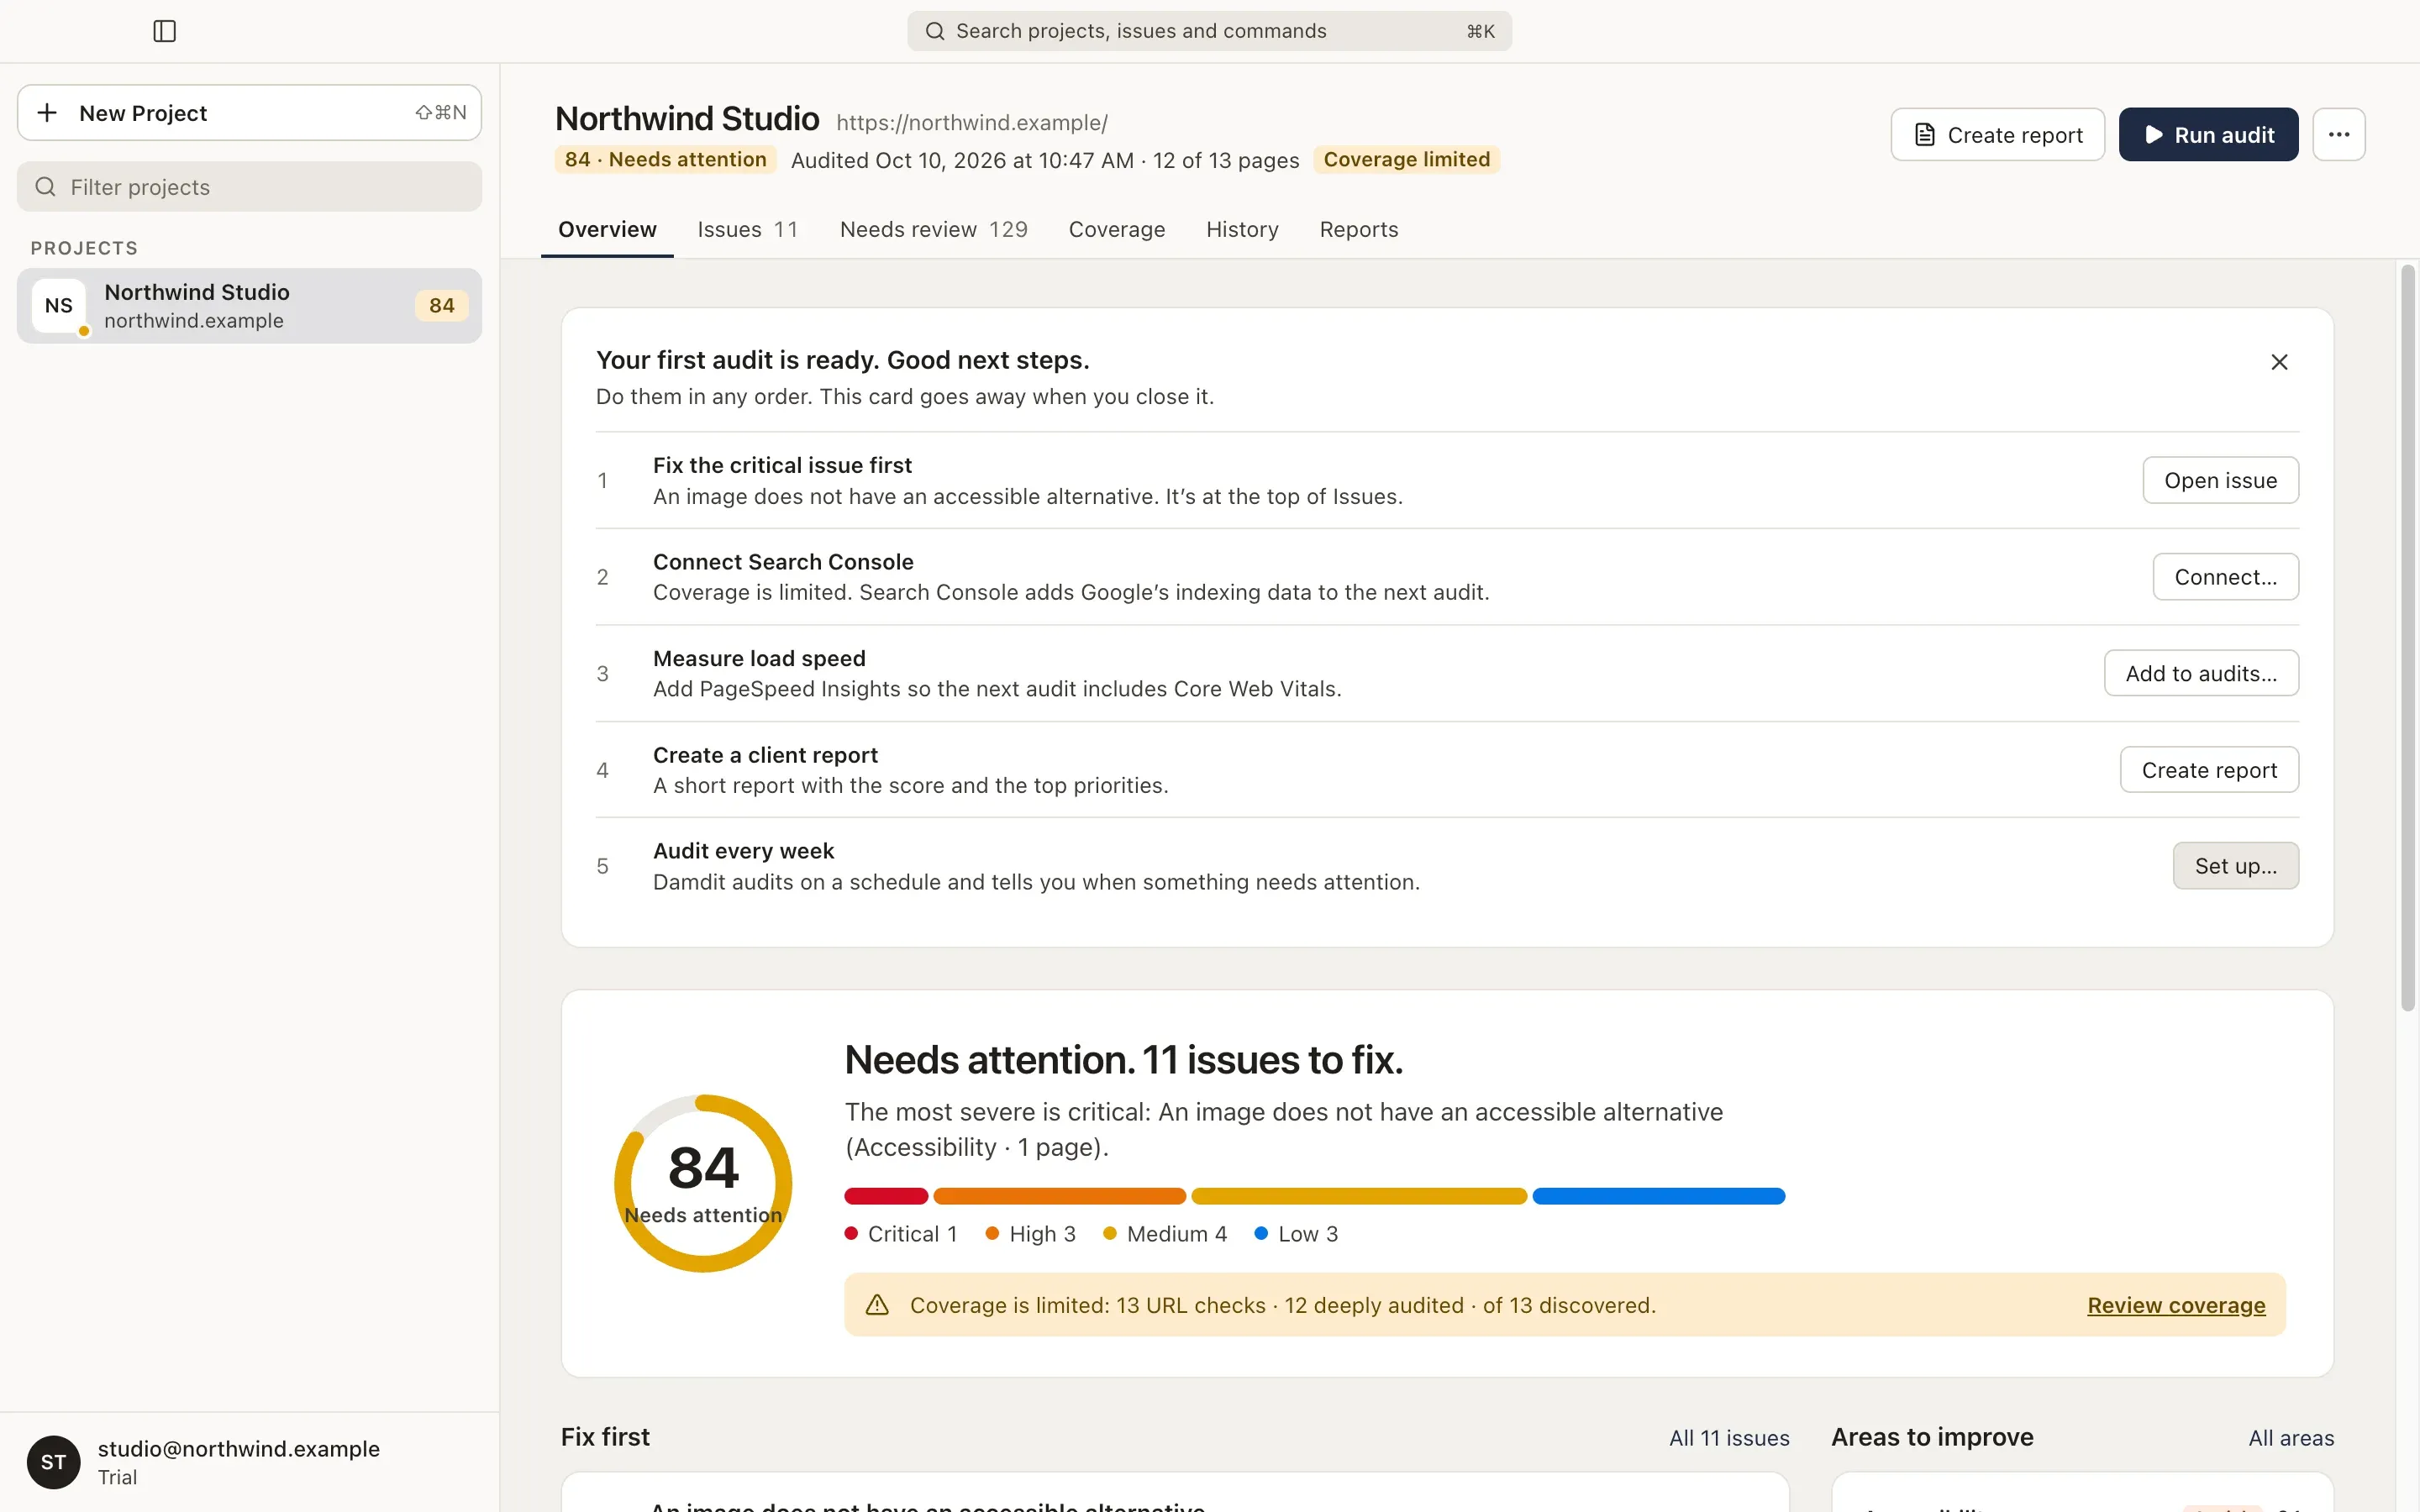Screen dimensions: 2420x1512
Task: Click the orange High severity bar
Action: tap(1059, 1196)
